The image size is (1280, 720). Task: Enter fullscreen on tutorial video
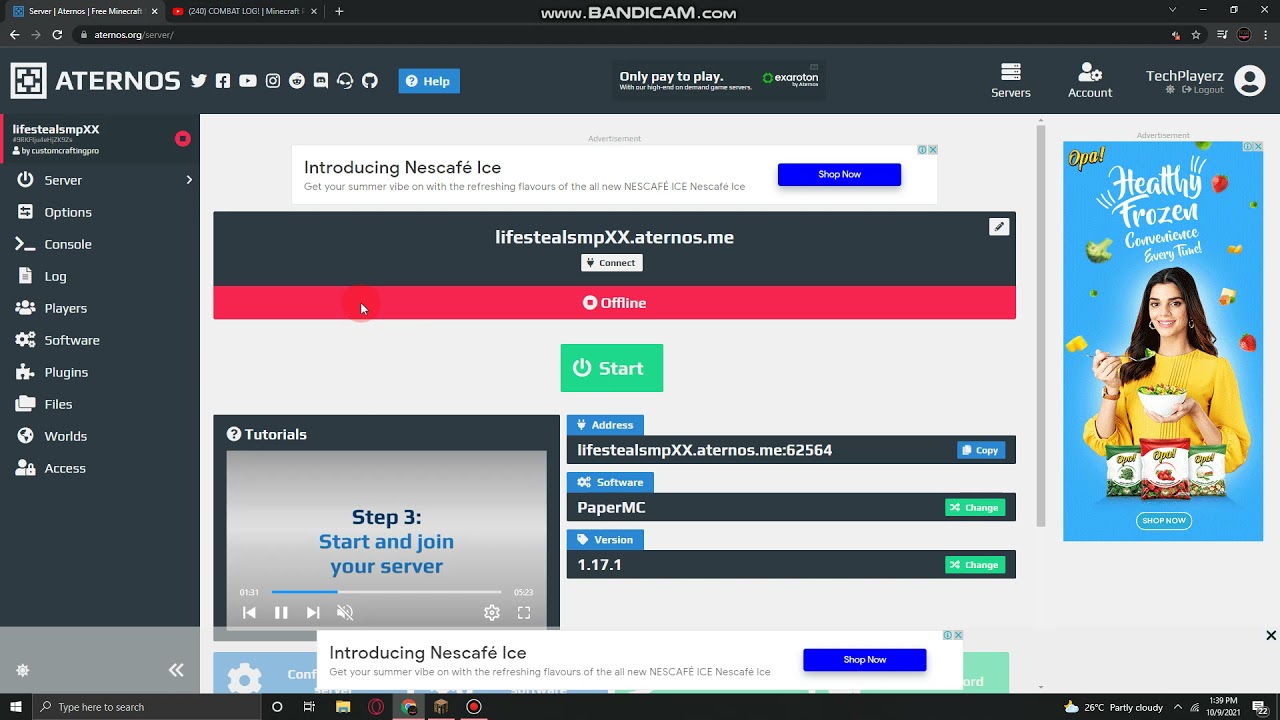click(524, 613)
